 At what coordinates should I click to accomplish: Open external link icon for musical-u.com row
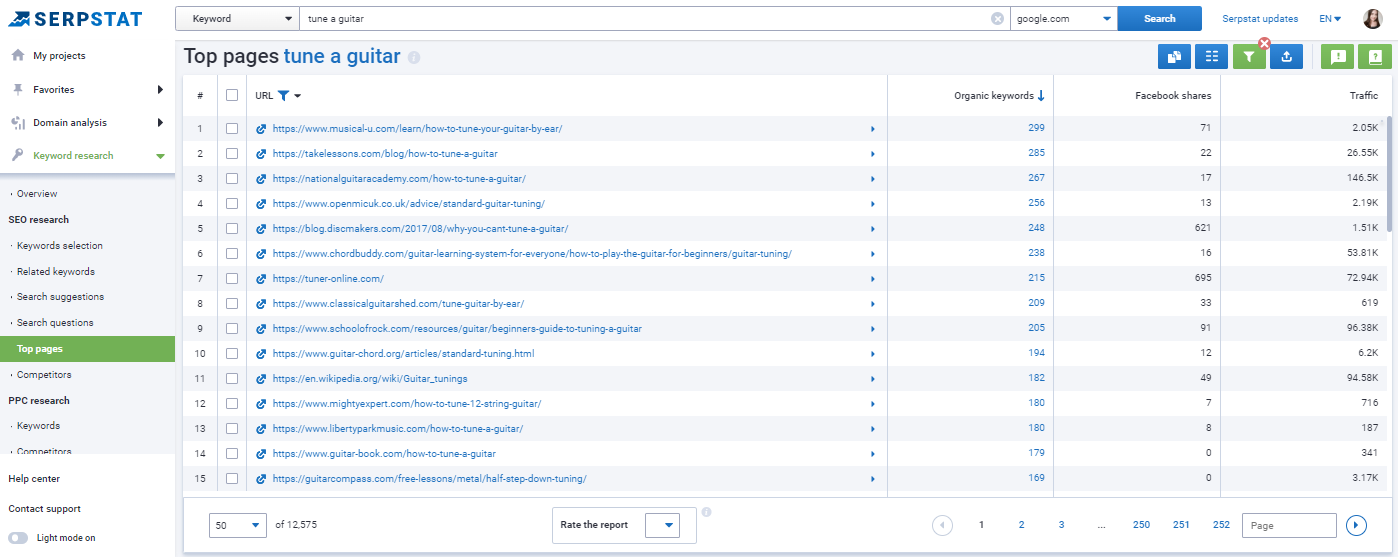[x=261, y=129]
